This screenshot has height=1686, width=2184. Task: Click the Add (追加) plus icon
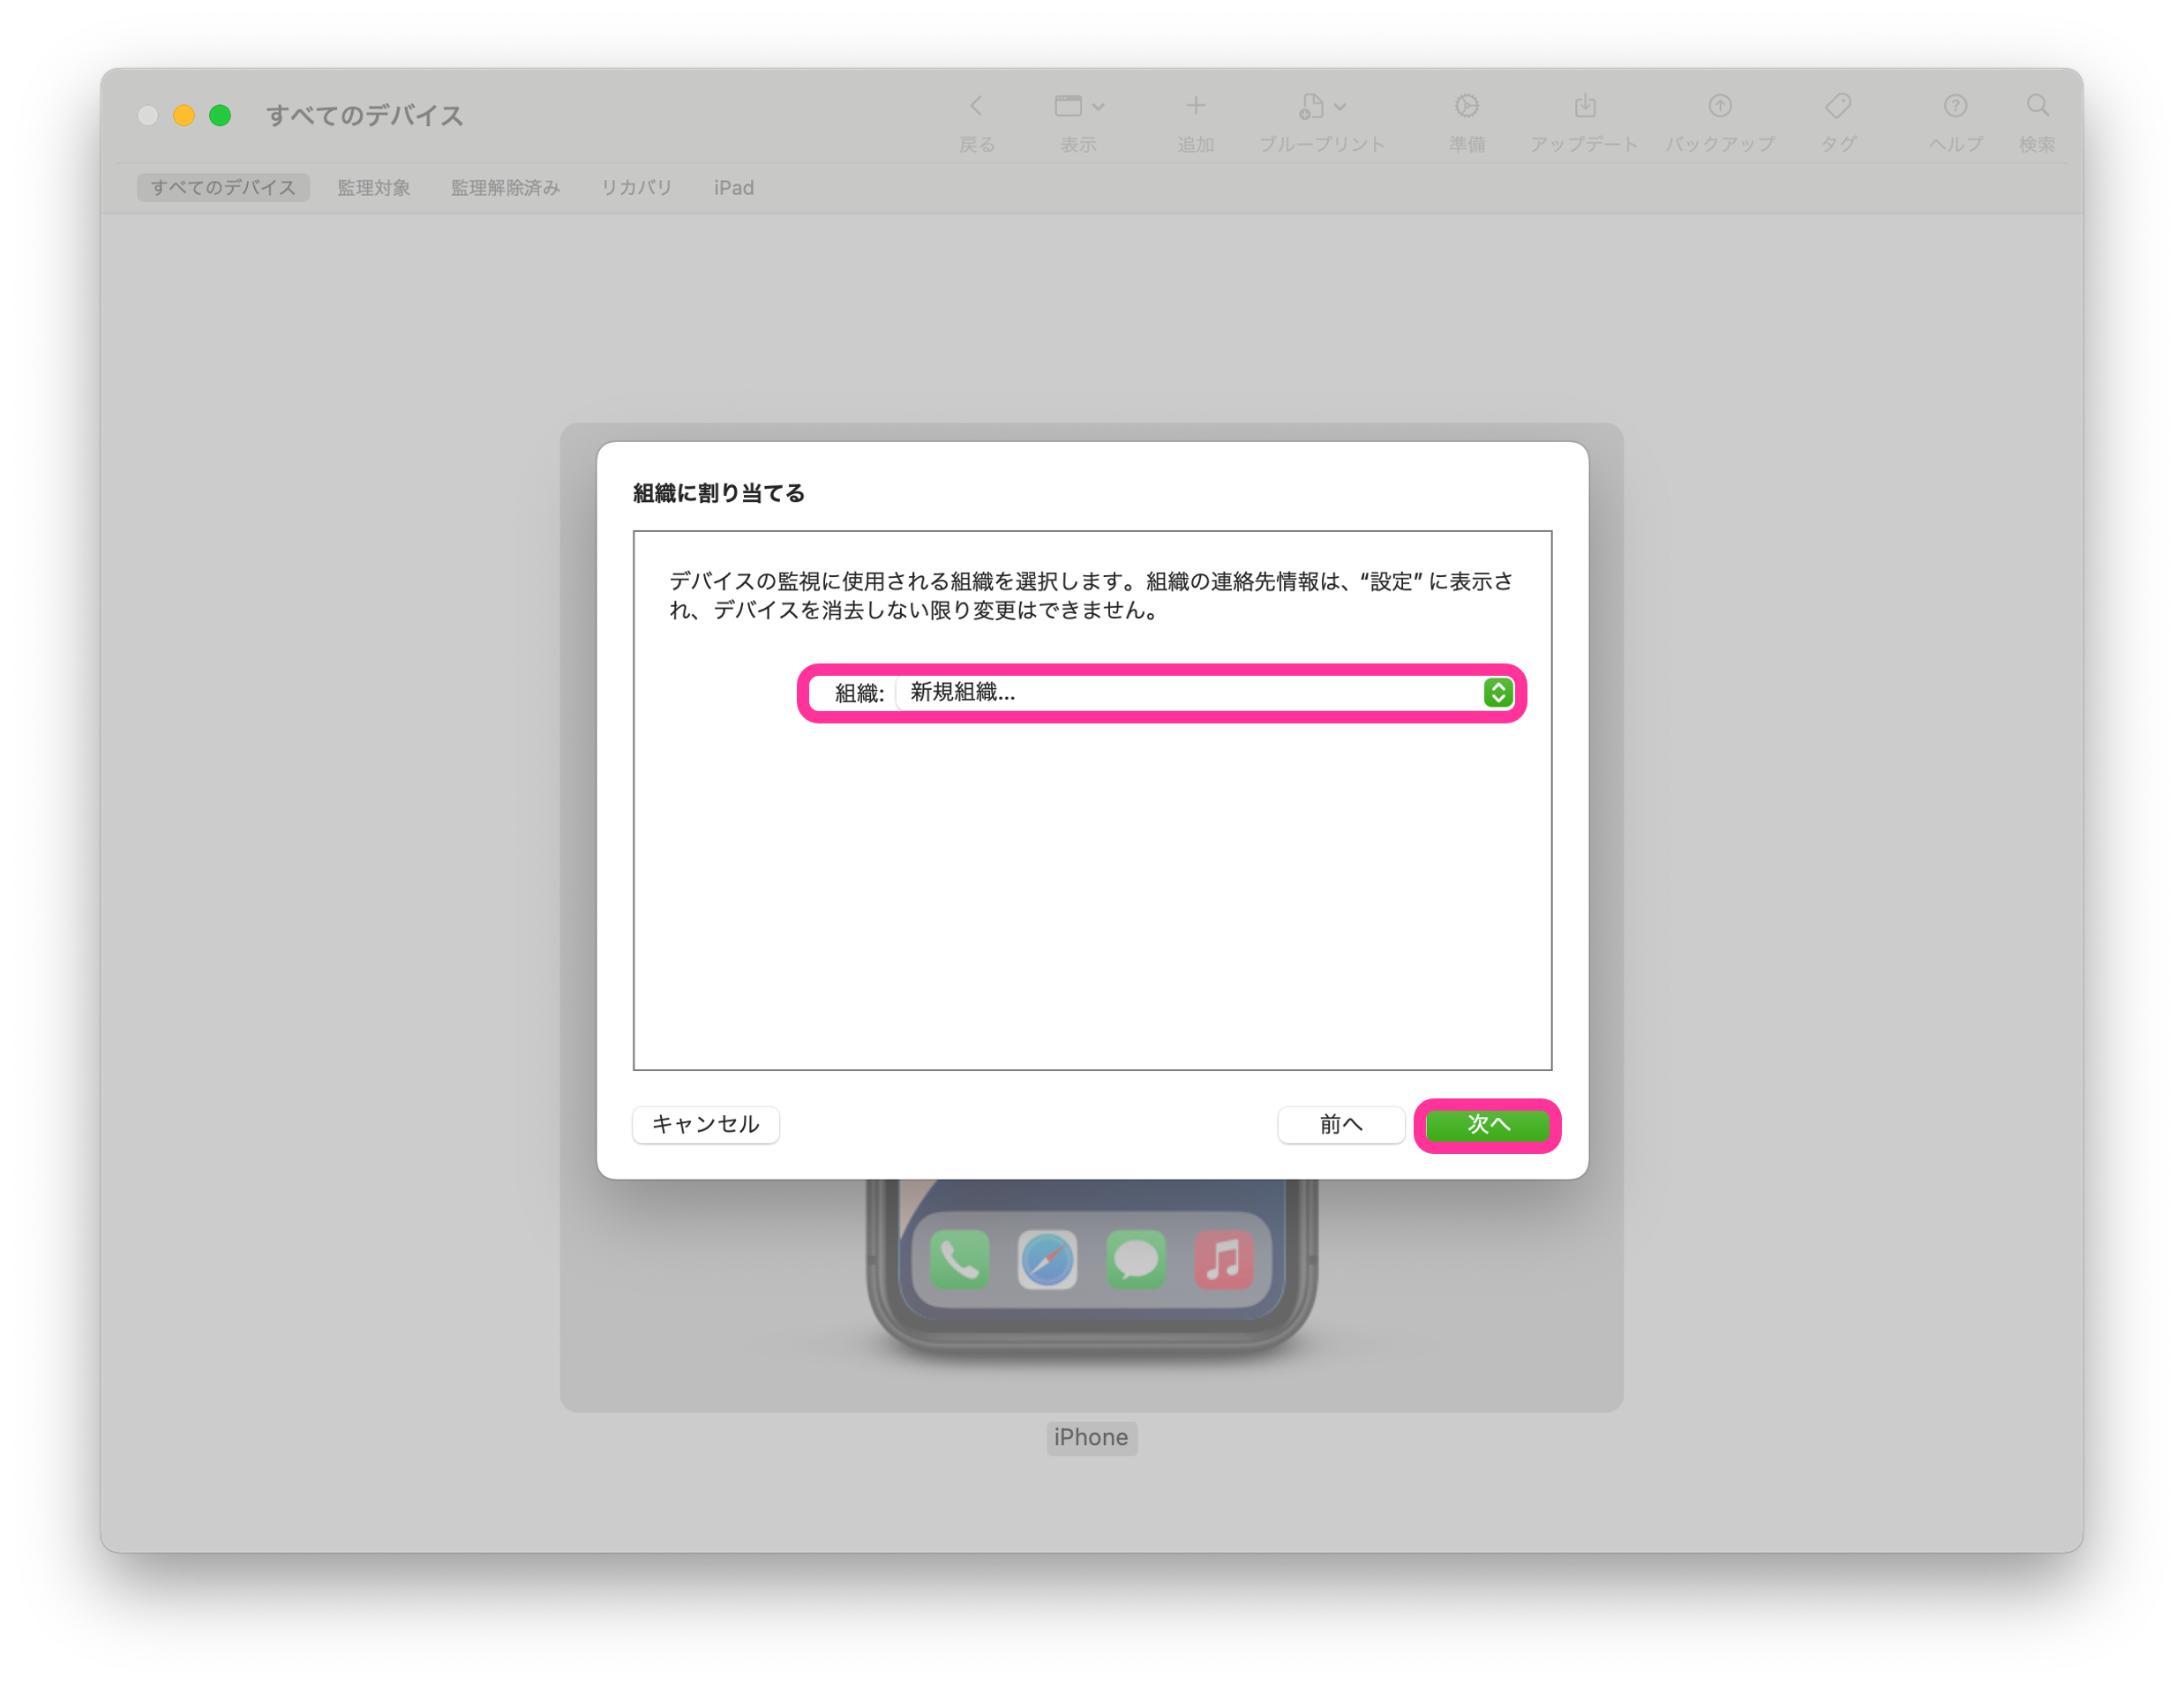click(1195, 106)
